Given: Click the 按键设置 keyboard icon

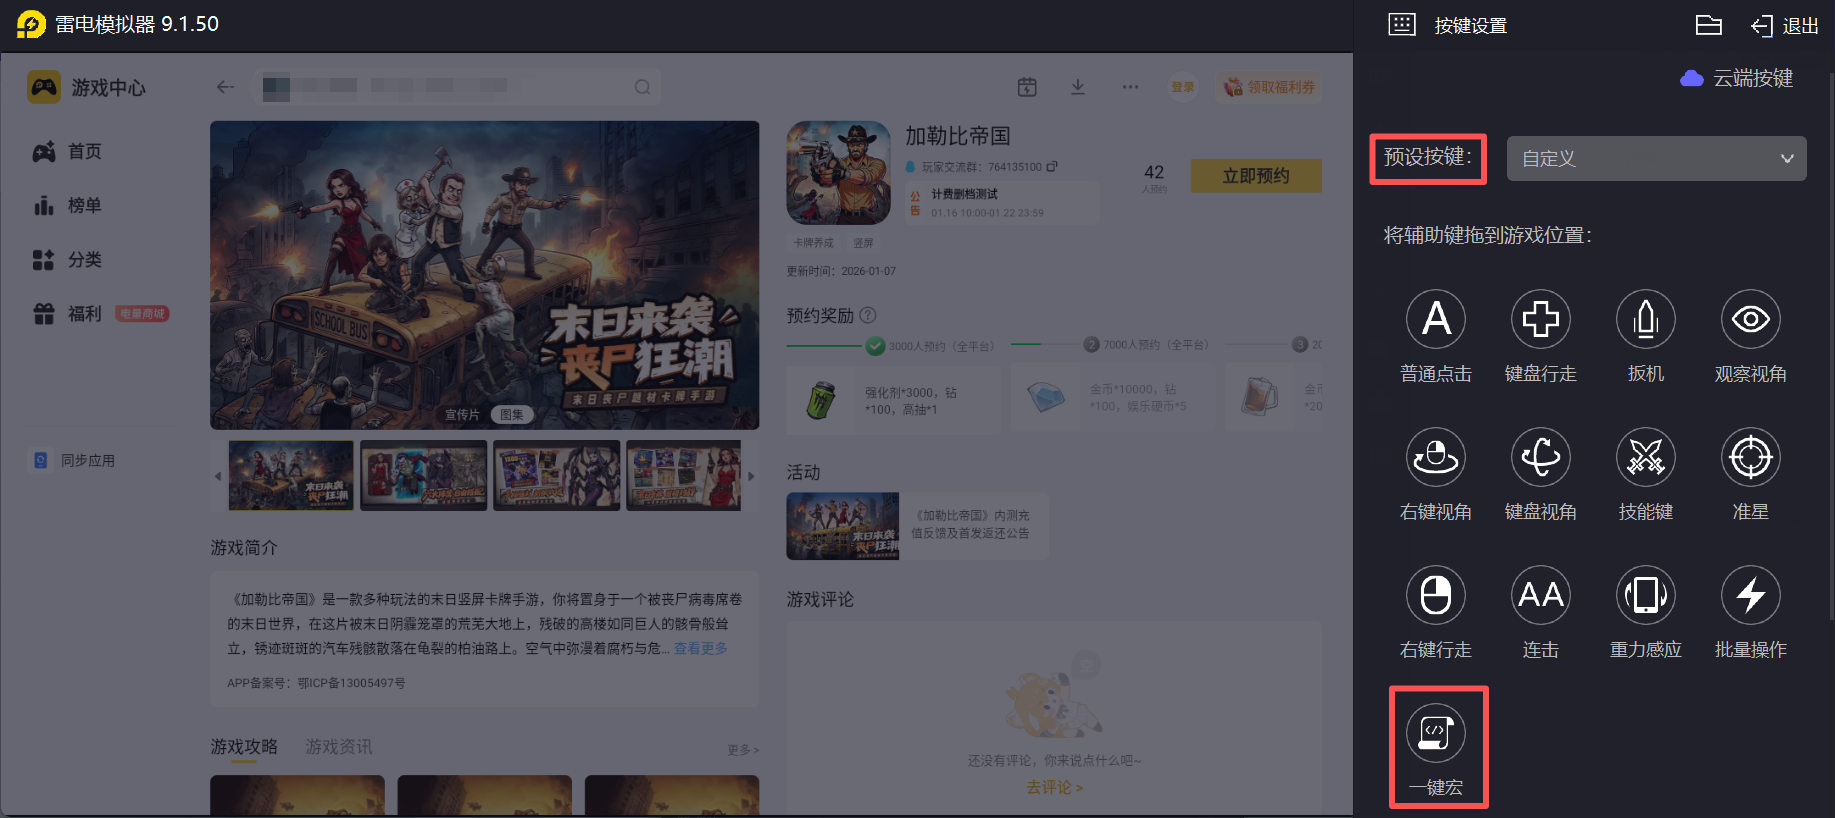Looking at the screenshot, I should (1402, 25).
